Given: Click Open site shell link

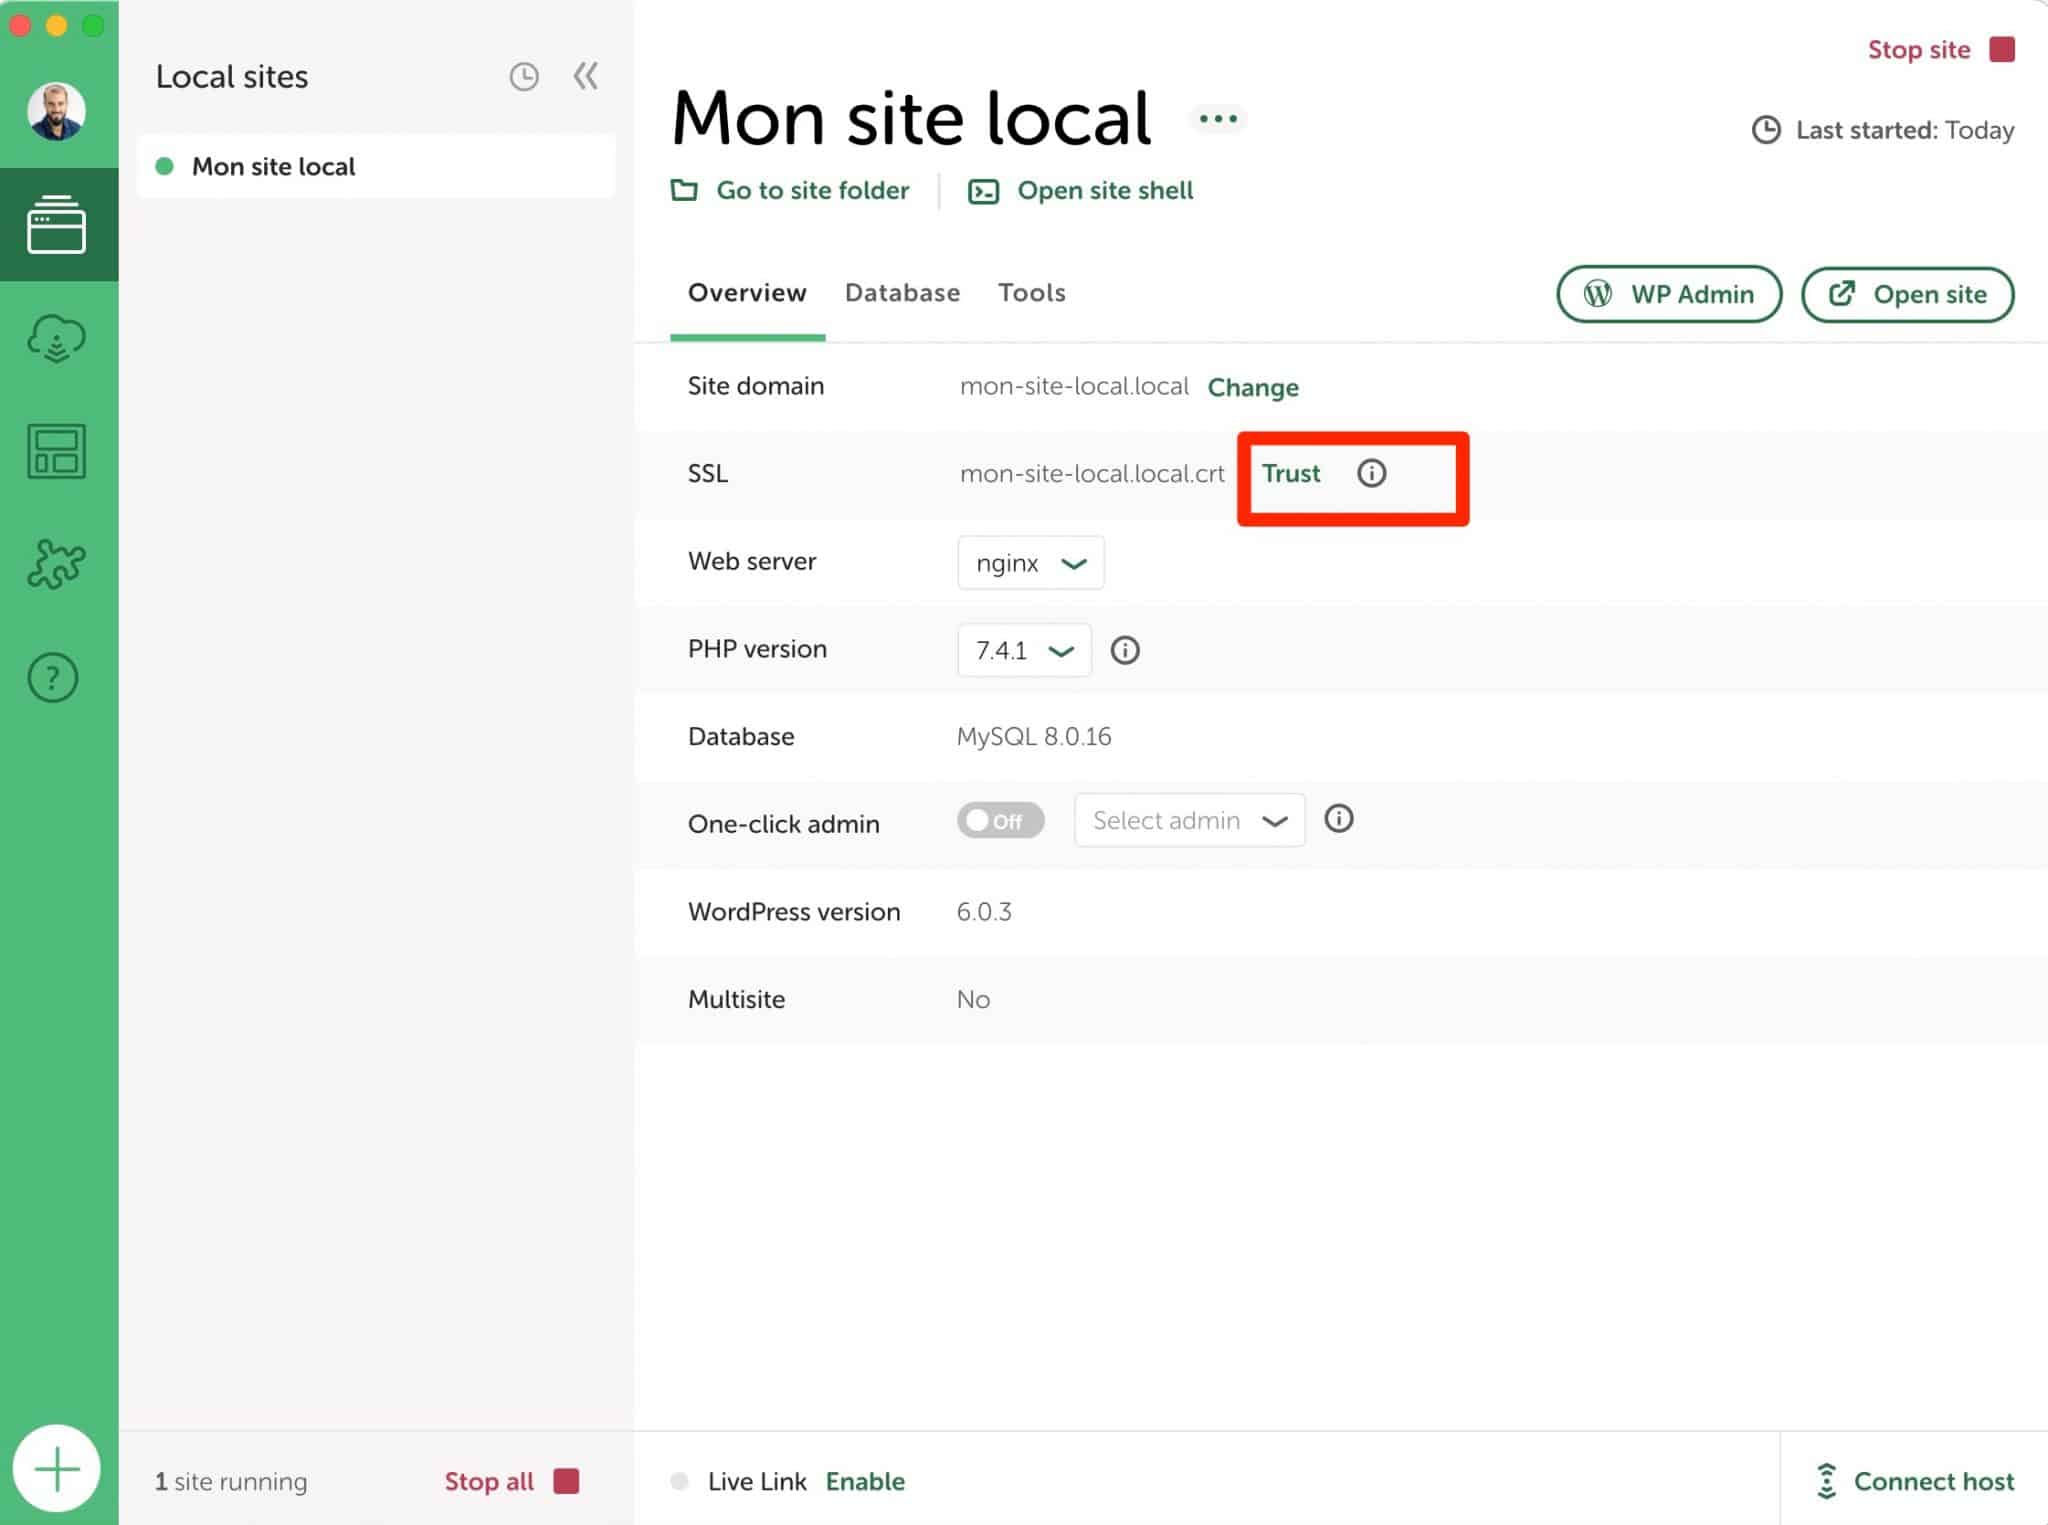Looking at the screenshot, I should [1080, 190].
